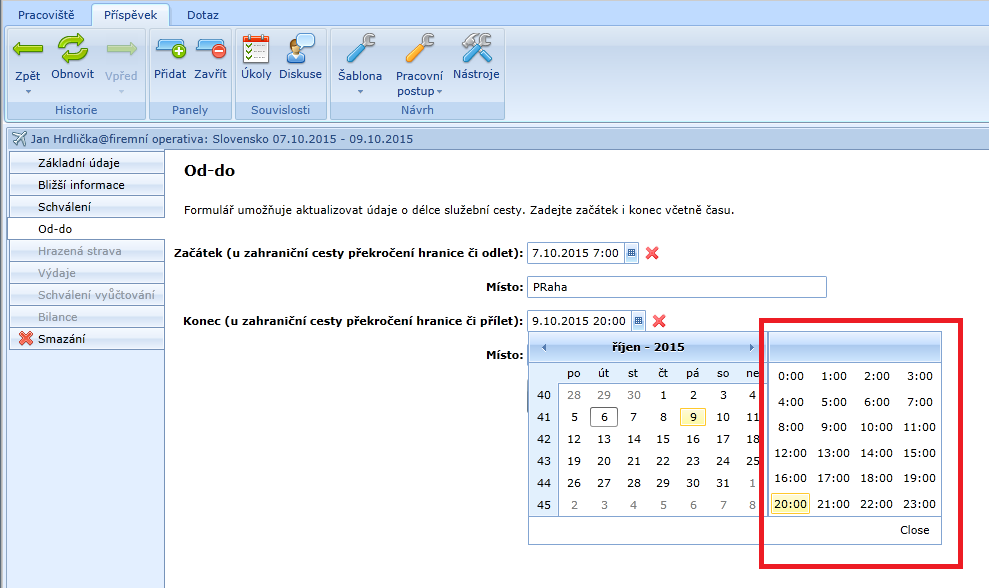The width and height of the screenshot is (989, 588).
Task: Click the Místo input field with PRaha
Action: click(676, 288)
